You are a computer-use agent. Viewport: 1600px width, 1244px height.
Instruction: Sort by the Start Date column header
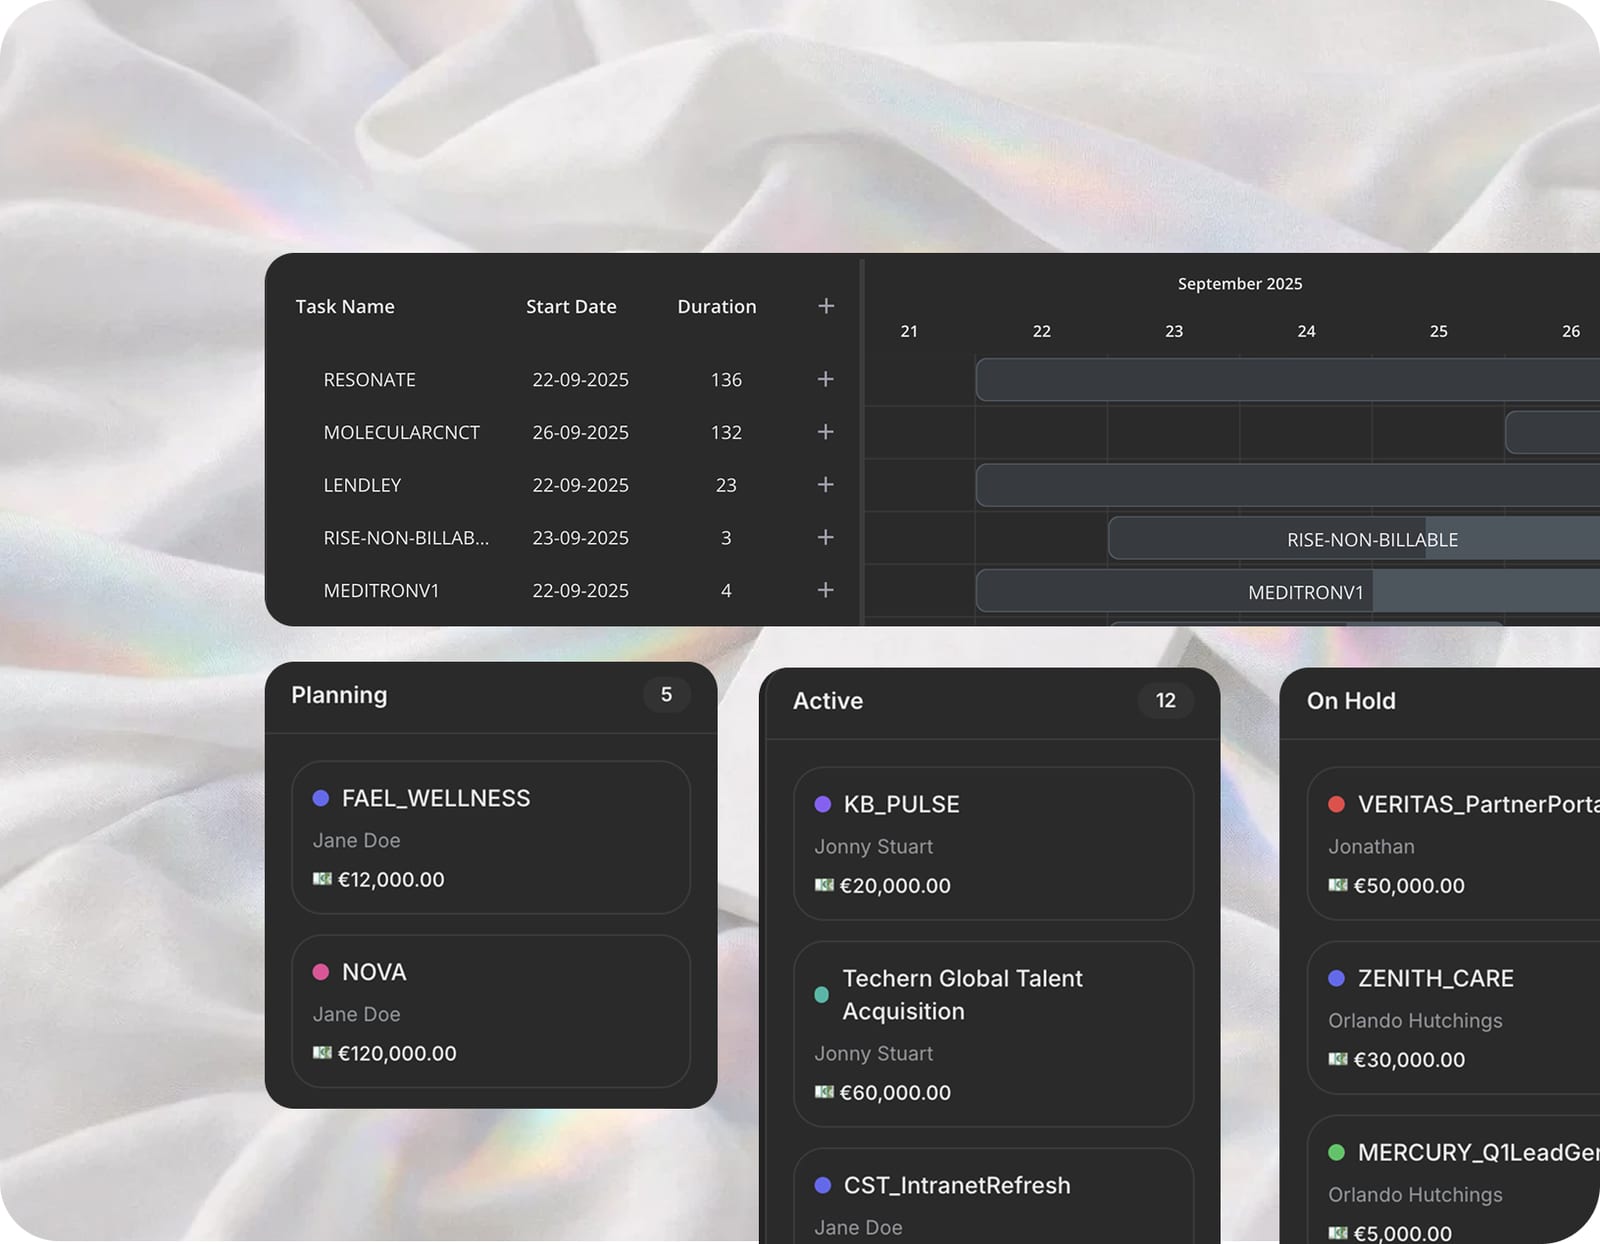click(x=571, y=307)
